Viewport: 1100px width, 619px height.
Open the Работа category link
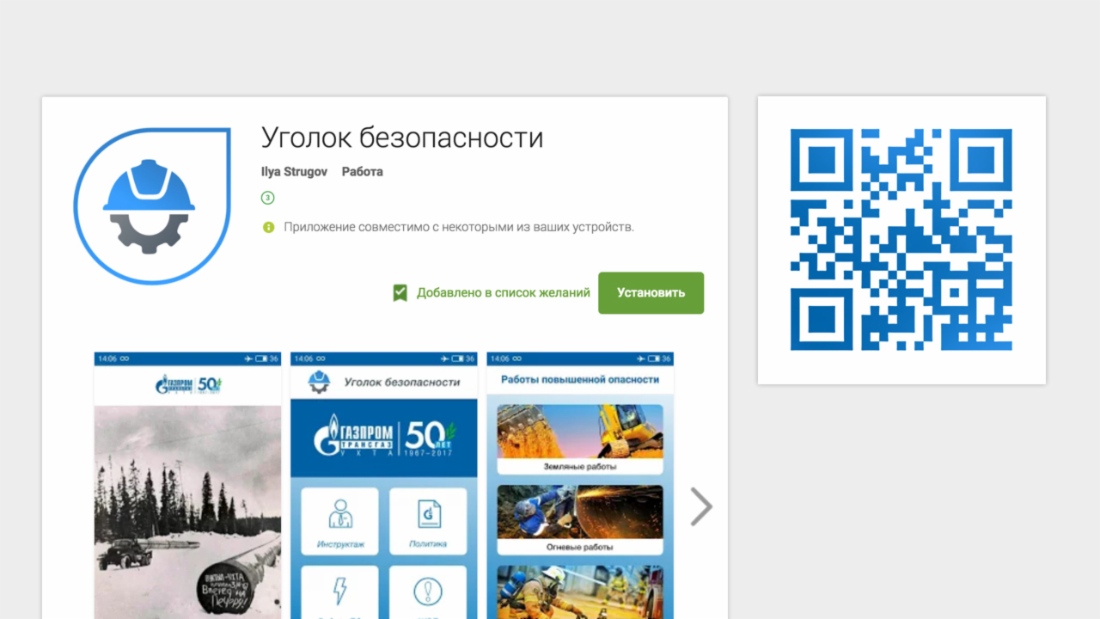coord(362,171)
